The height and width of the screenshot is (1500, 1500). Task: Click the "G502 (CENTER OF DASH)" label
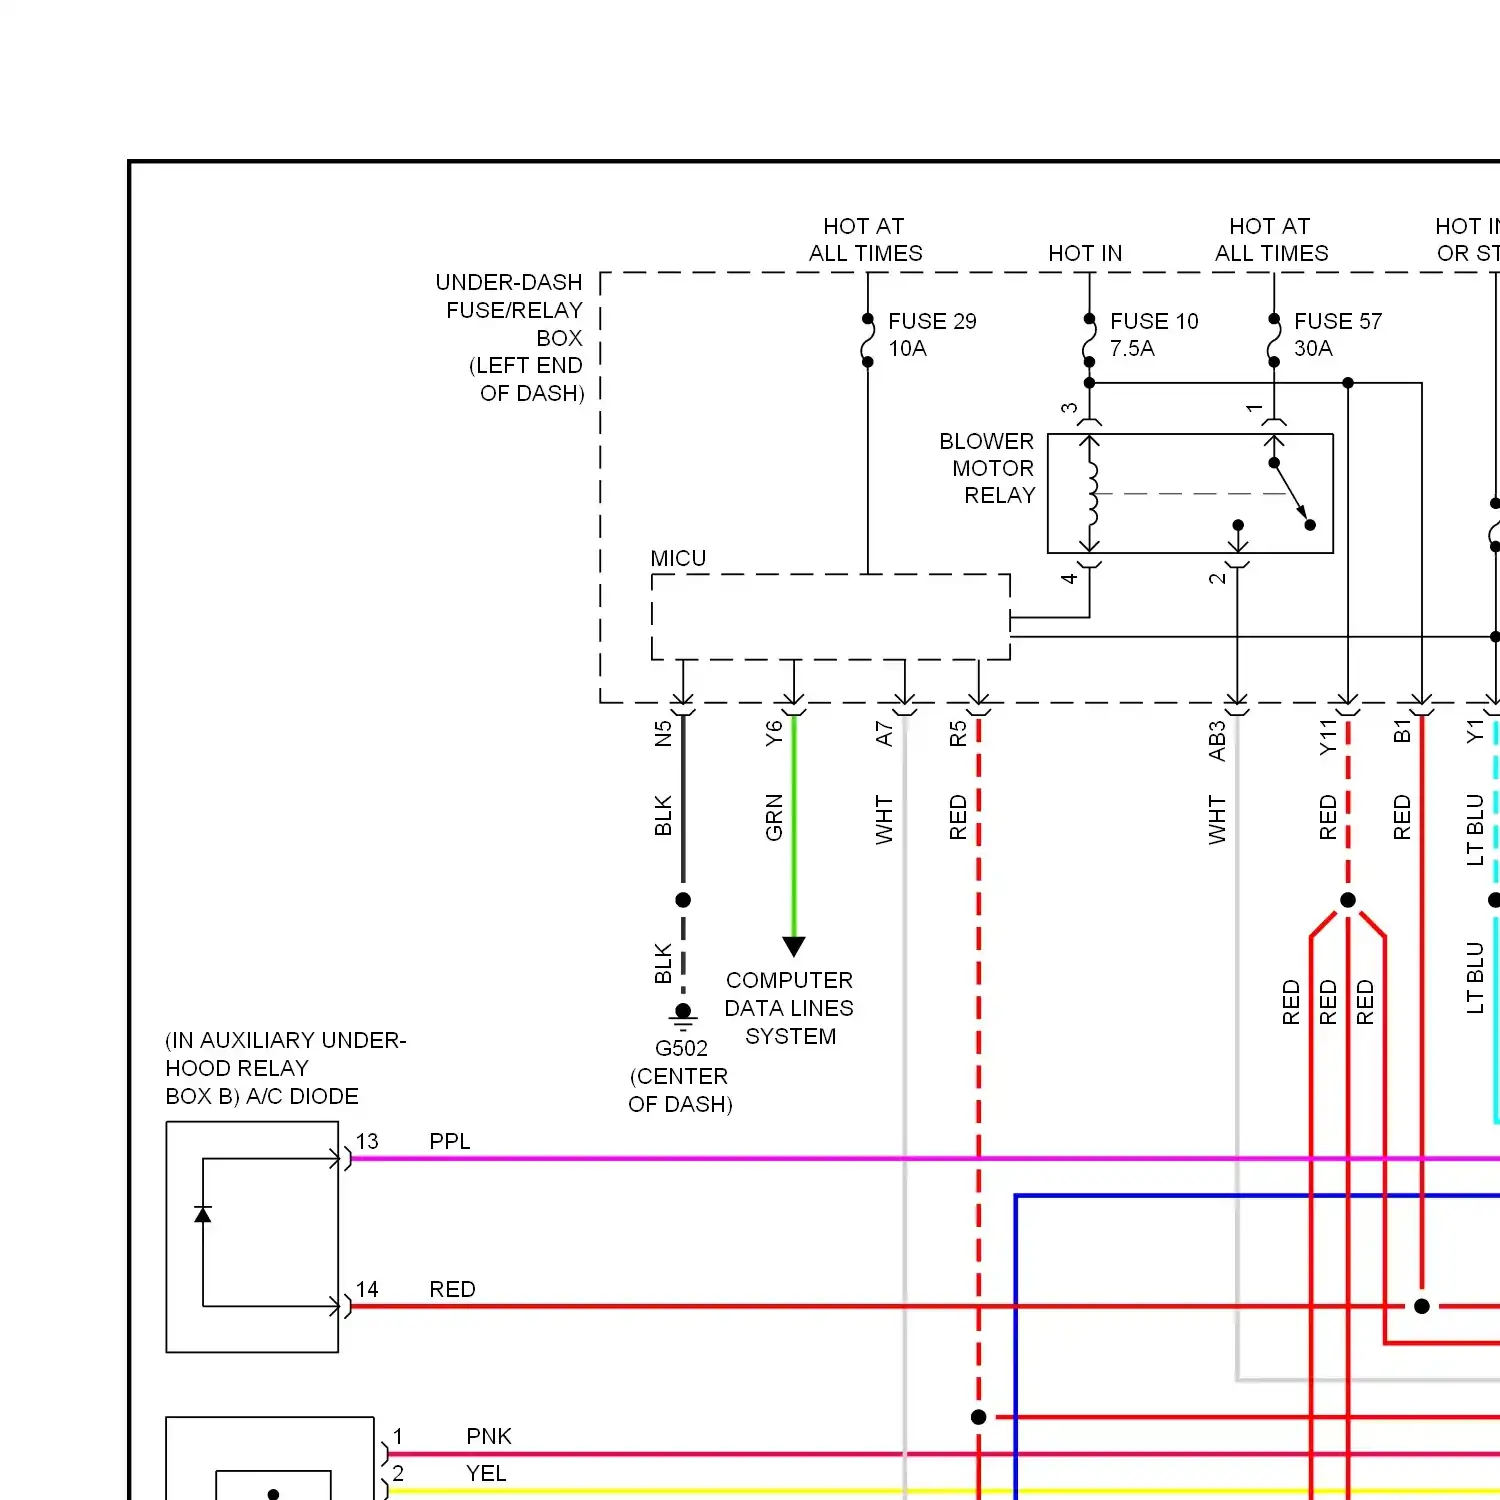pos(681,1076)
